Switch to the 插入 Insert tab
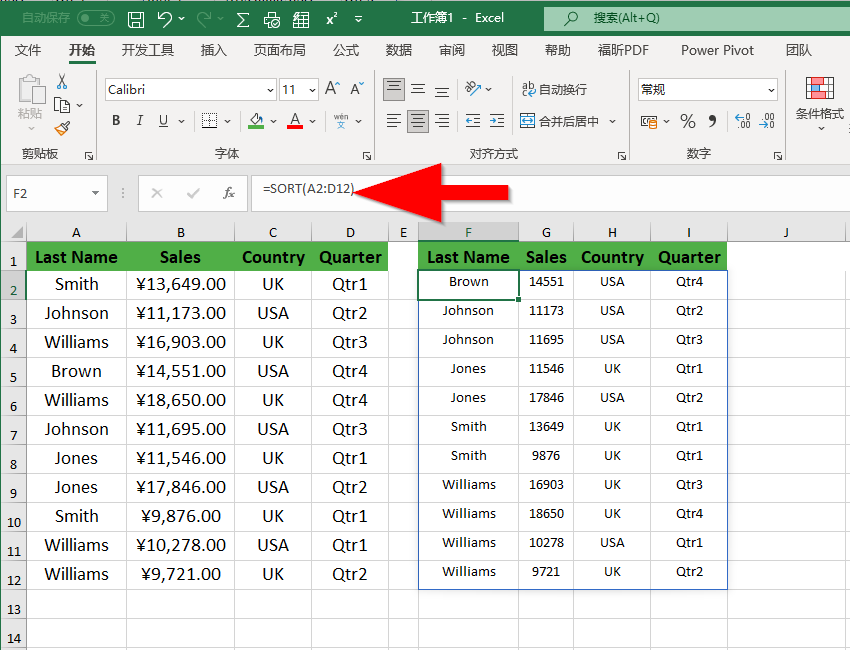 coord(214,50)
